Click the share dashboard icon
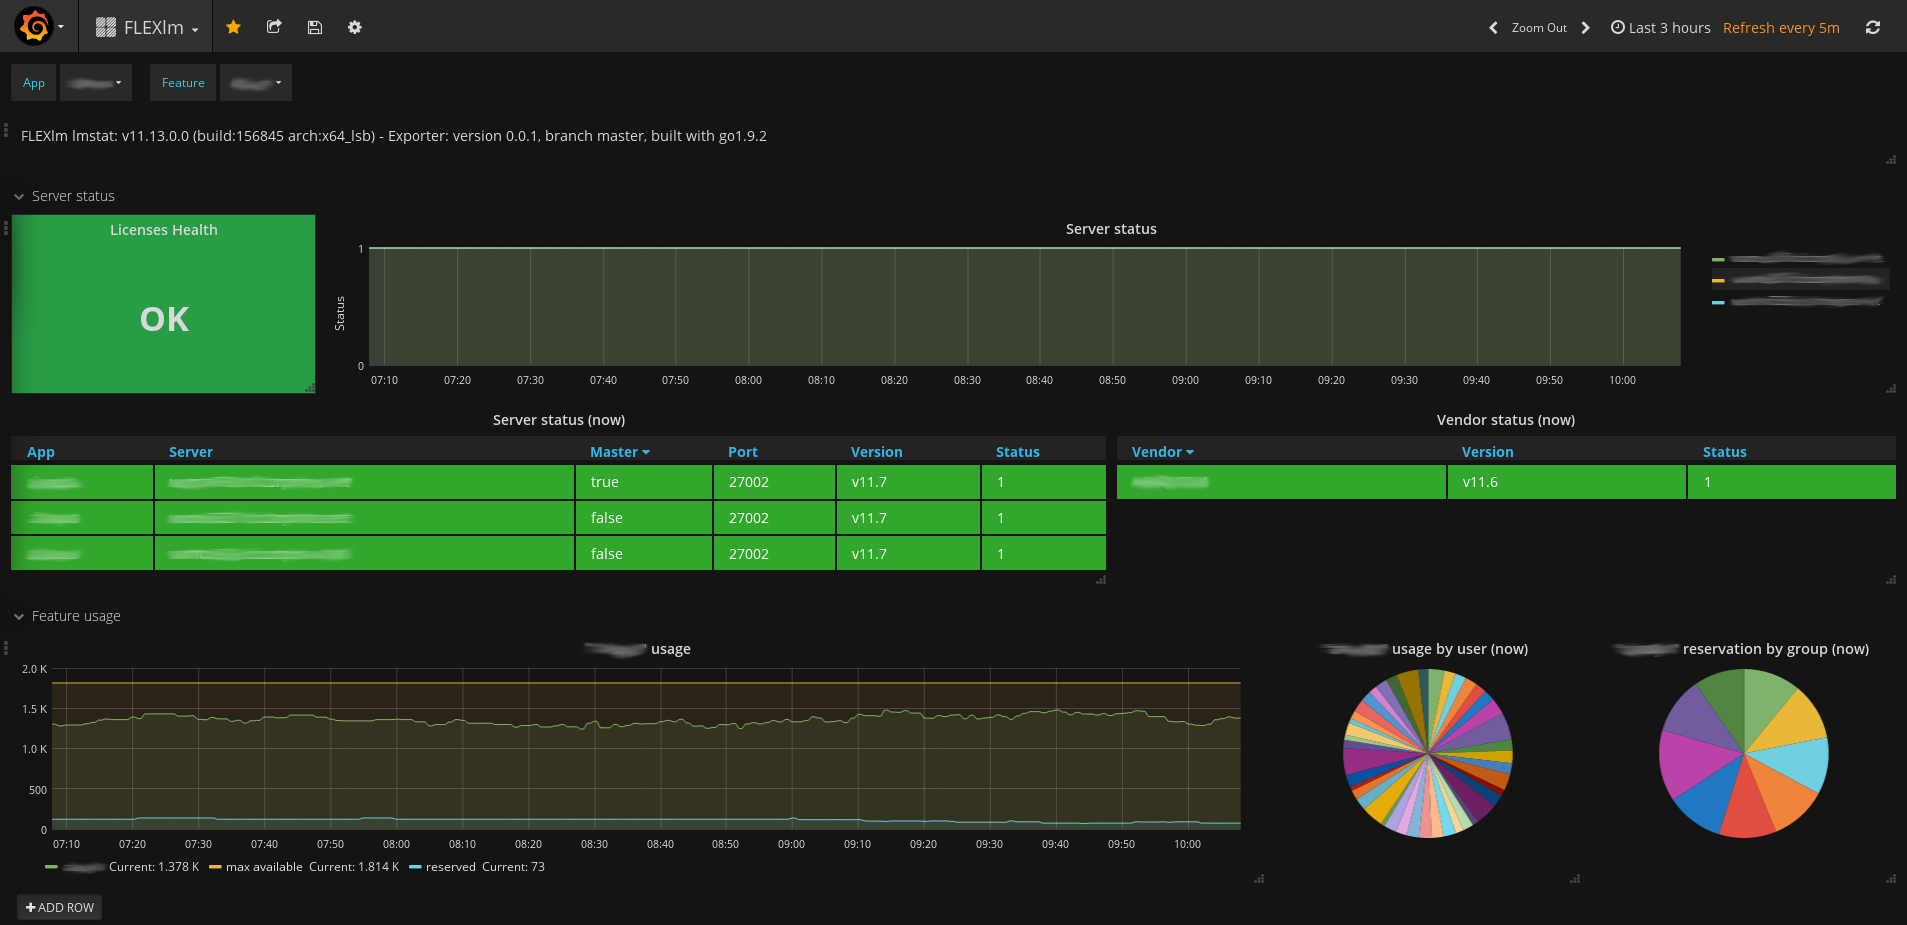 [274, 27]
